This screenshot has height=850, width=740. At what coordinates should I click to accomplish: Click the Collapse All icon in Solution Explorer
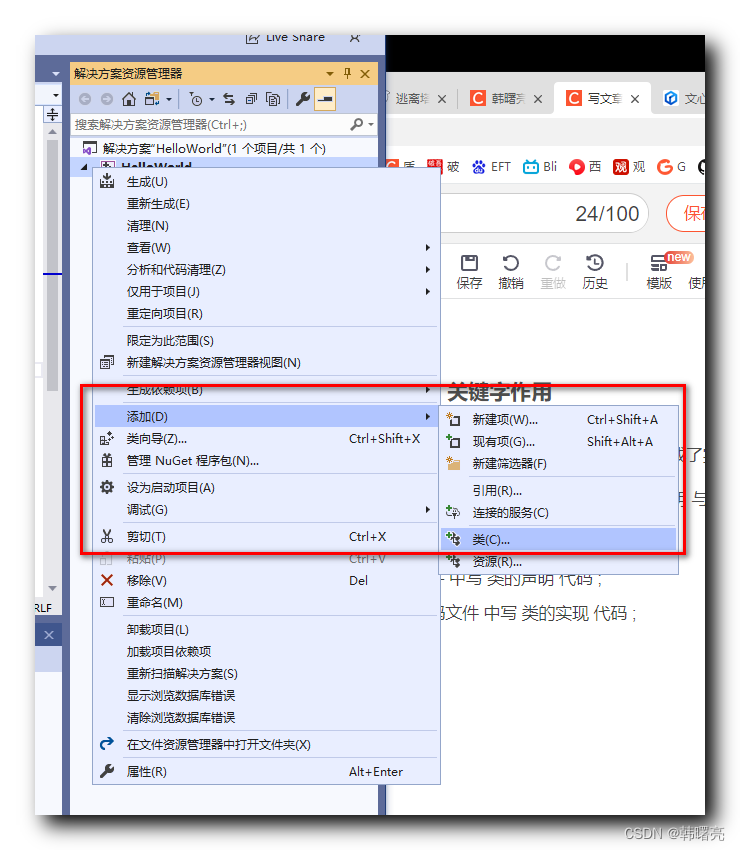252,99
